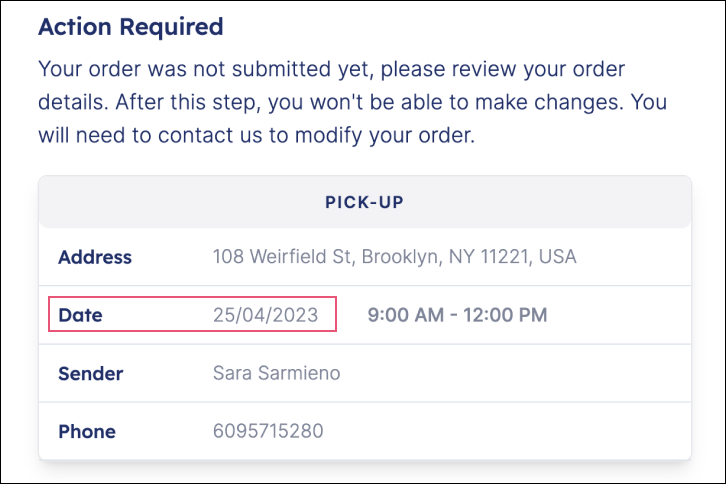Image resolution: width=726 pixels, height=484 pixels.
Task: Click the Sender row label
Action: (x=91, y=373)
